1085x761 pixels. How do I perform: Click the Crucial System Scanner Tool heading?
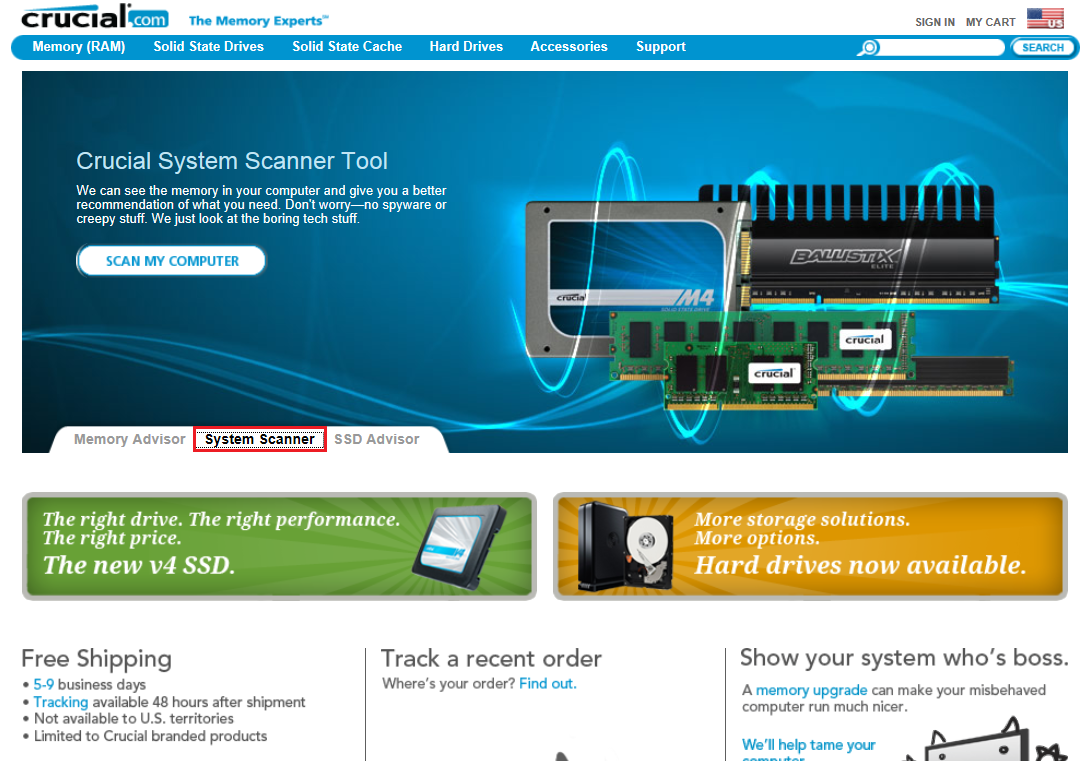[x=232, y=161]
